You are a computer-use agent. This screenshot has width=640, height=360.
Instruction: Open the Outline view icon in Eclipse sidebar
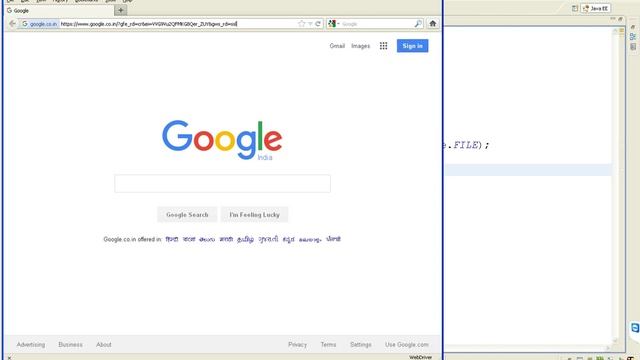pyautogui.click(x=633, y=37)
